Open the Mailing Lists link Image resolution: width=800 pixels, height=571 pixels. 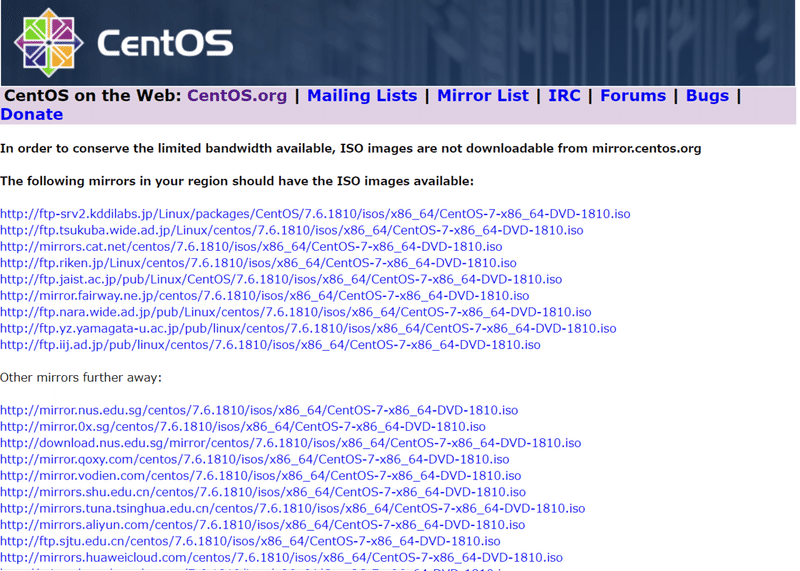362,96
